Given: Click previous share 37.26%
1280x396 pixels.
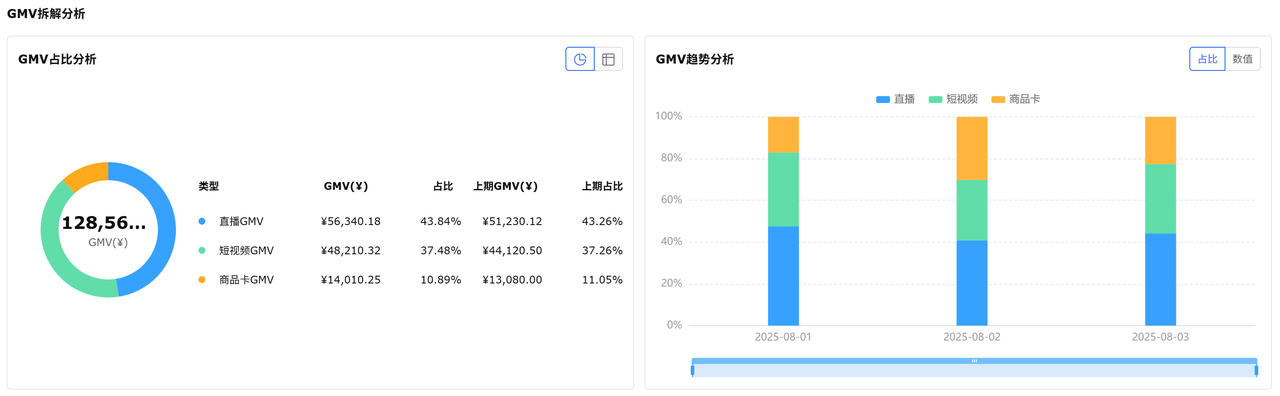Looking at the screenshot, I should point(602,250).
